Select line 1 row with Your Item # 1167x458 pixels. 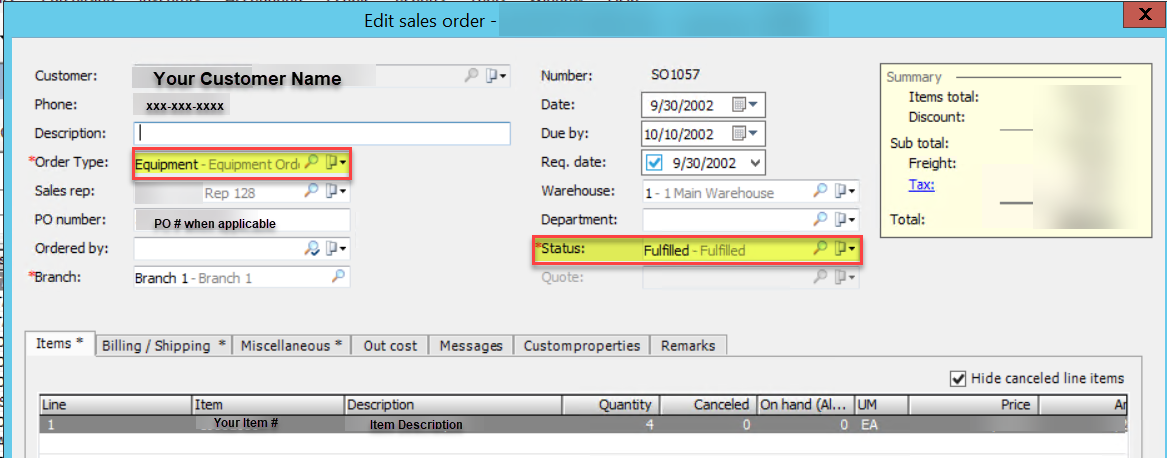(x=584, y=424)
